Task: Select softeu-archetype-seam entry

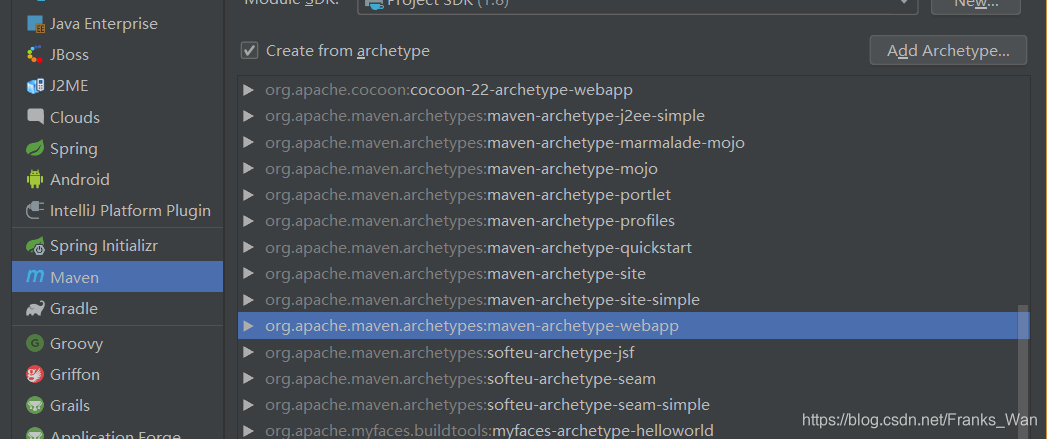Action: 634,379
